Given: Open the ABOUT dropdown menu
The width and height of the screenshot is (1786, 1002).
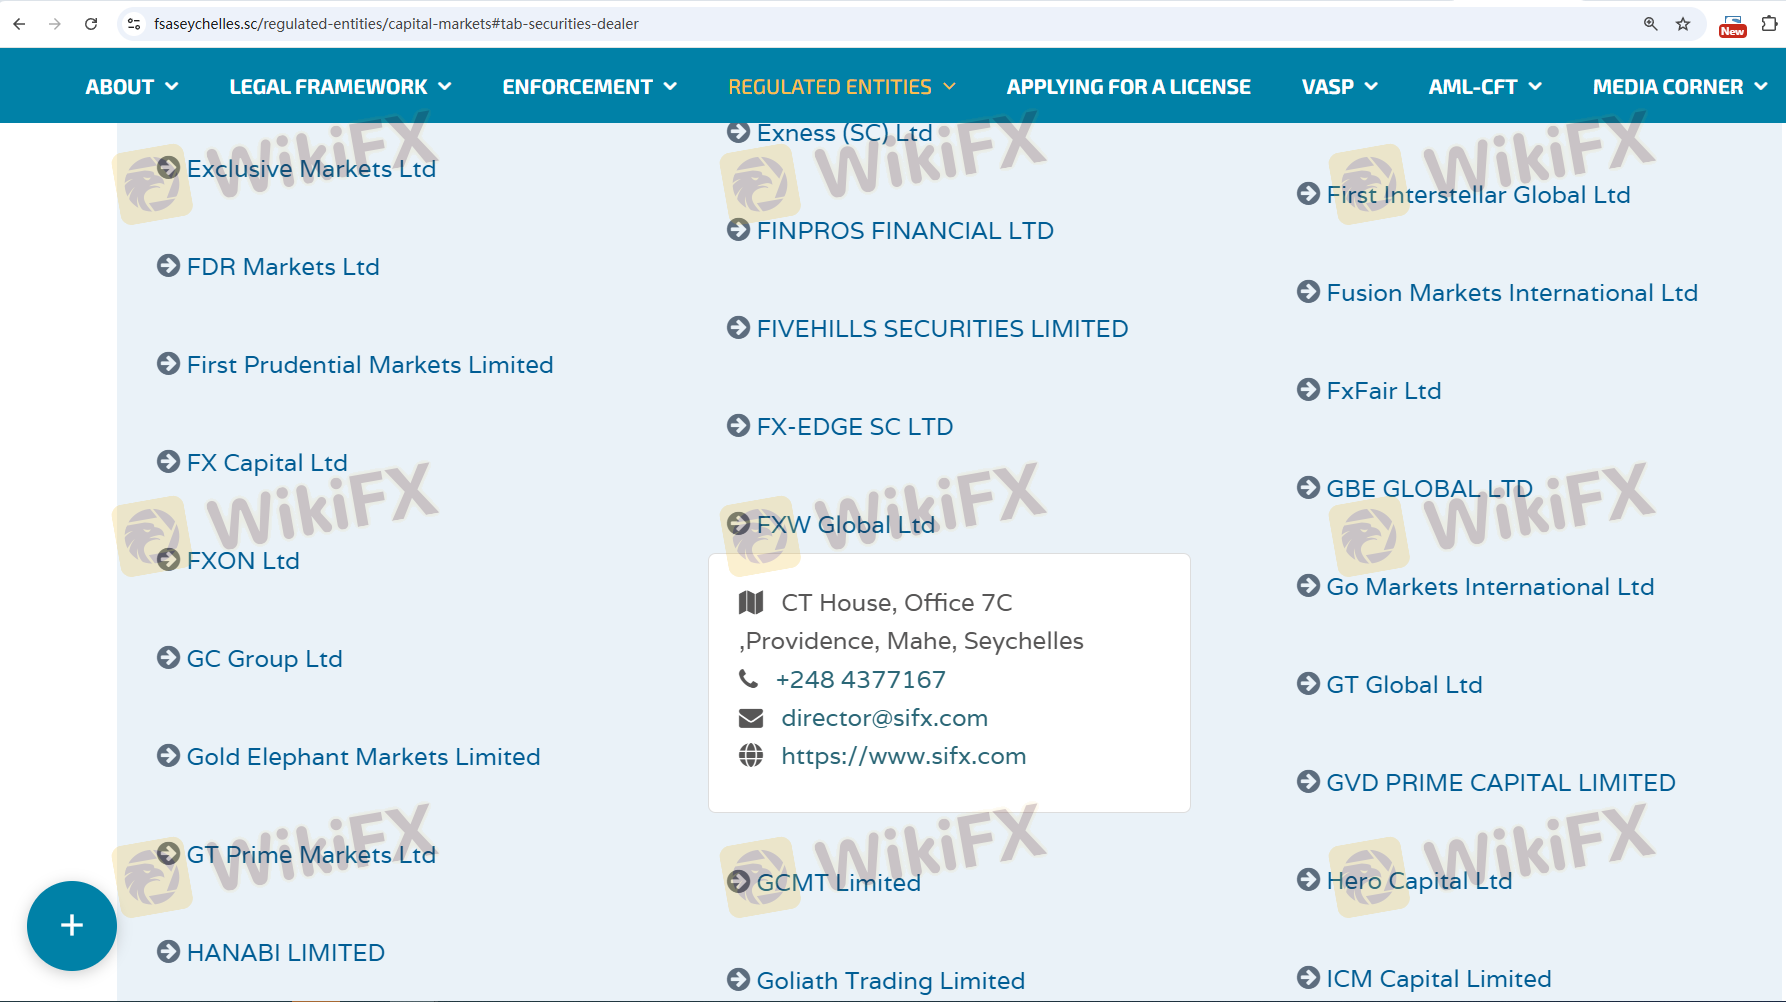Looking at the screenshot, I should tap(132, 87).
